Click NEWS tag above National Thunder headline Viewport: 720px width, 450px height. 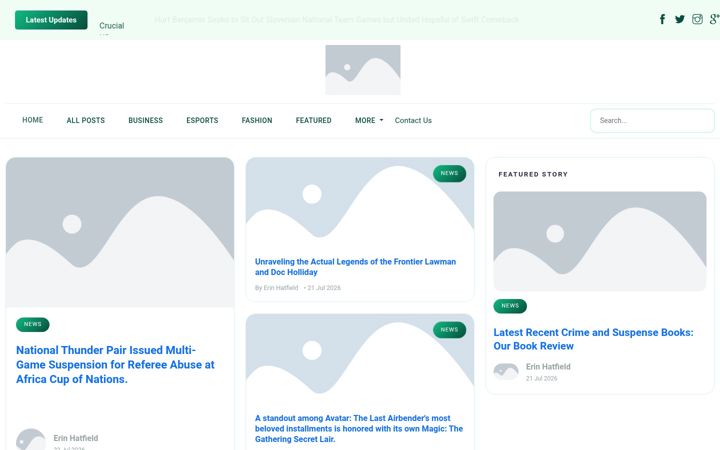pyautogui.click(x=33, y=324)
